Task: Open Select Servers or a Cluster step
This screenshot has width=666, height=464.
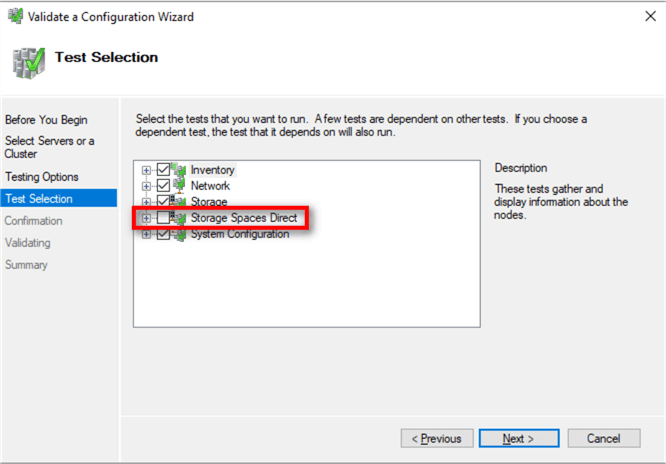Action: coord(50,147)
